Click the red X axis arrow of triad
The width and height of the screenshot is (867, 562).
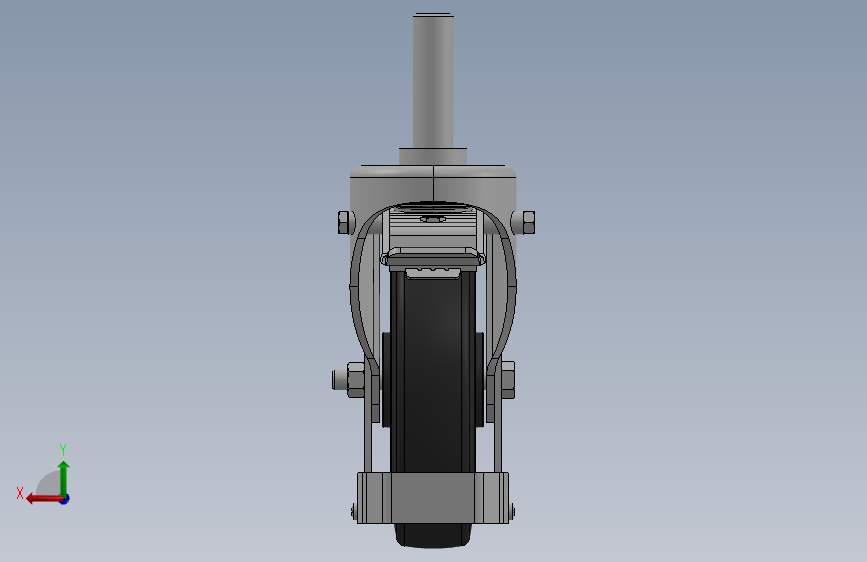(x=44, y=499)
